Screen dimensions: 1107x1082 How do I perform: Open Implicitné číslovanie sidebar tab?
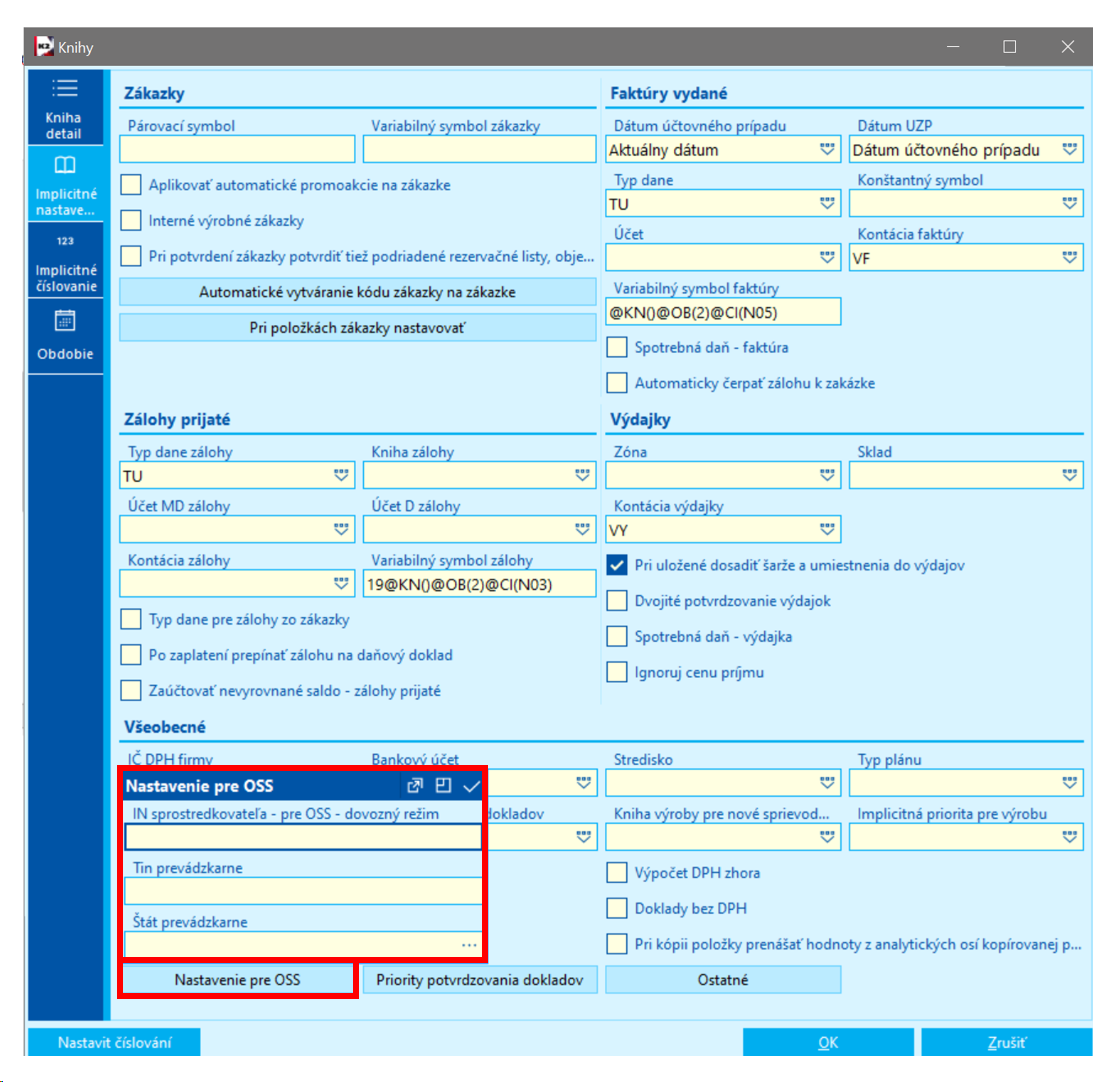pos(65,260)
